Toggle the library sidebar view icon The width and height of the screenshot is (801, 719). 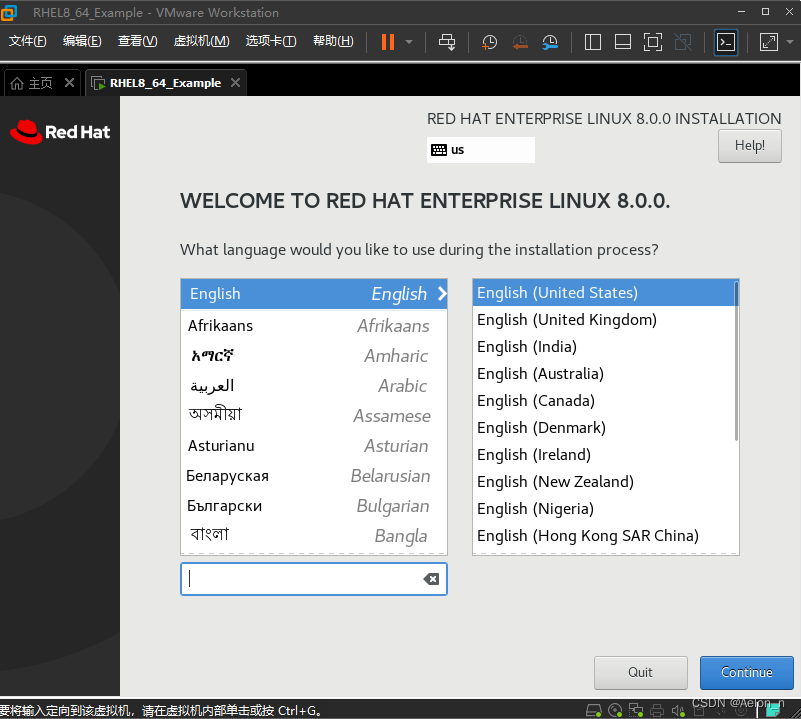click(592, 42)
